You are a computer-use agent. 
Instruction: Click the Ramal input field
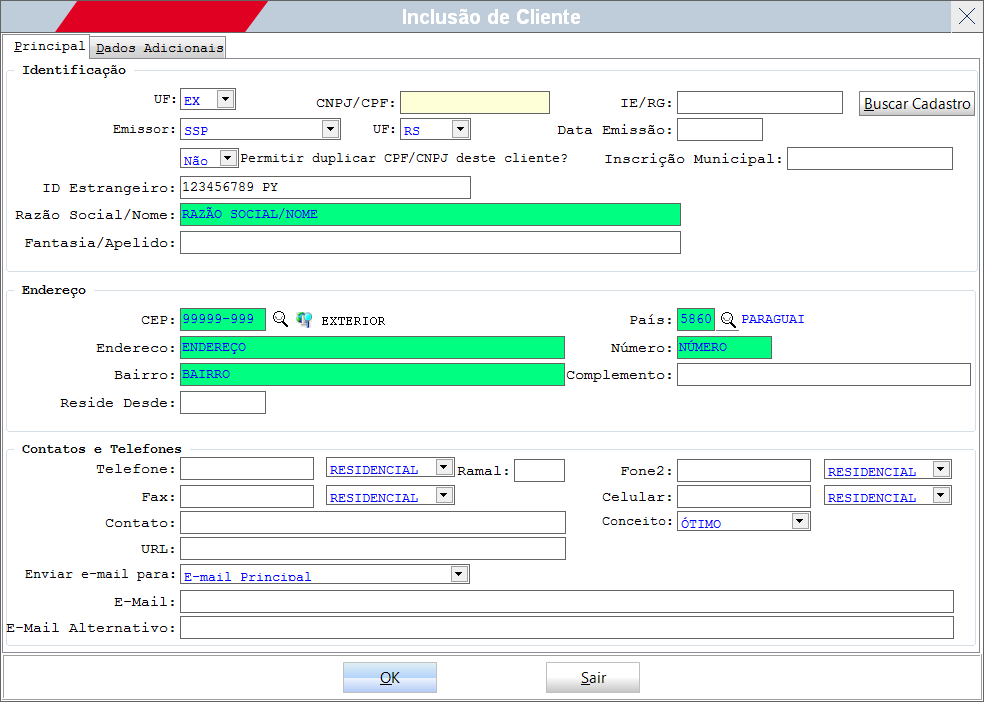[539, 471]
